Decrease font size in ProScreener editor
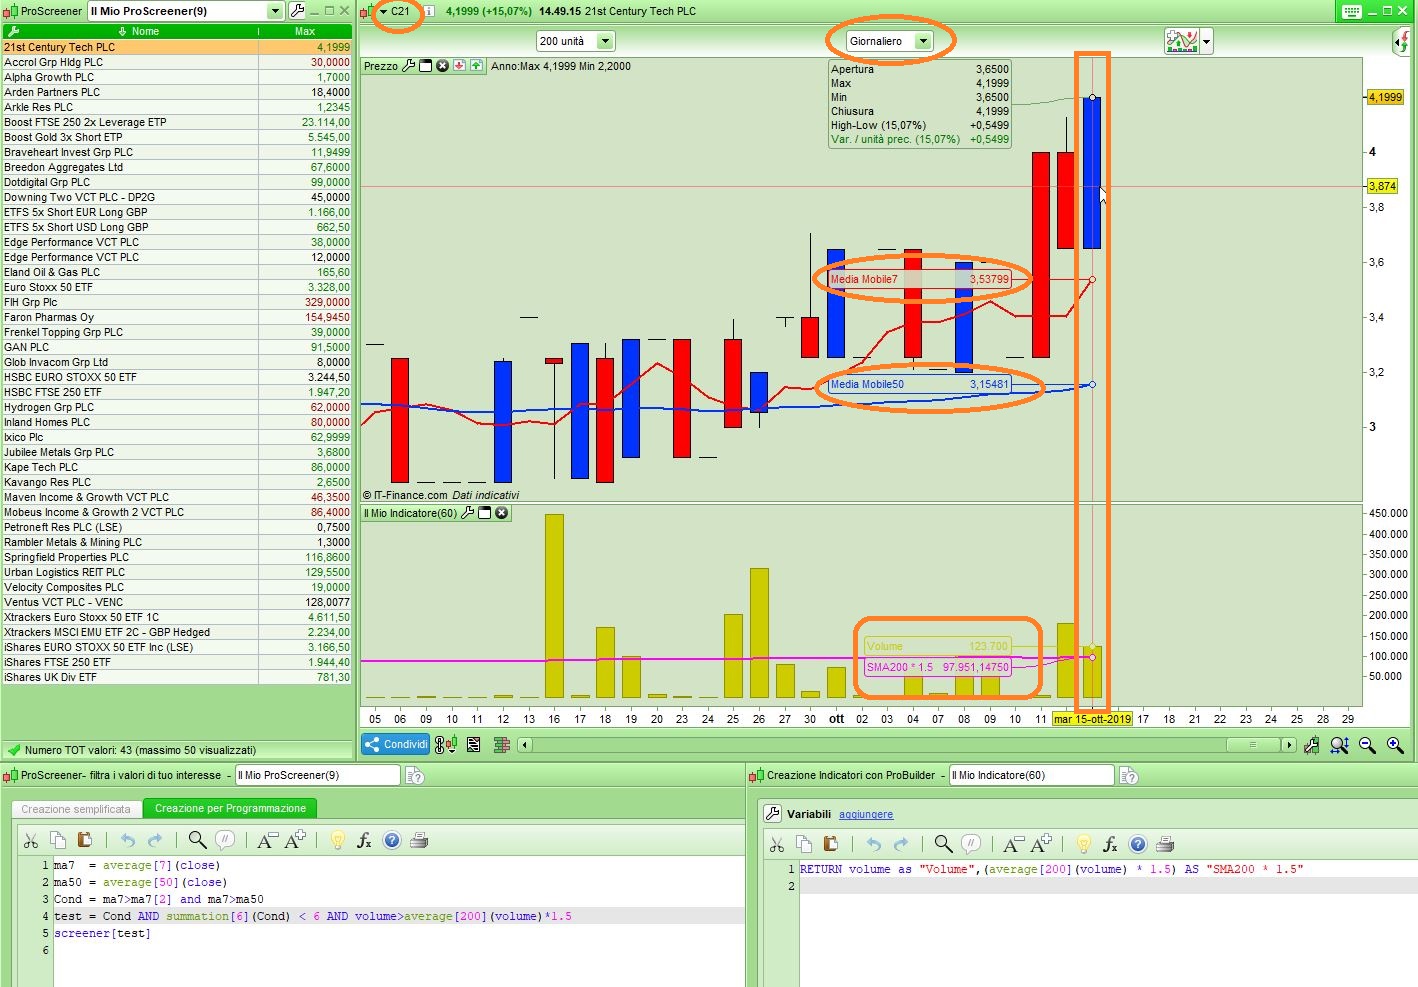Viewport: 1418px width, 987px height. [x=267, y=841]
